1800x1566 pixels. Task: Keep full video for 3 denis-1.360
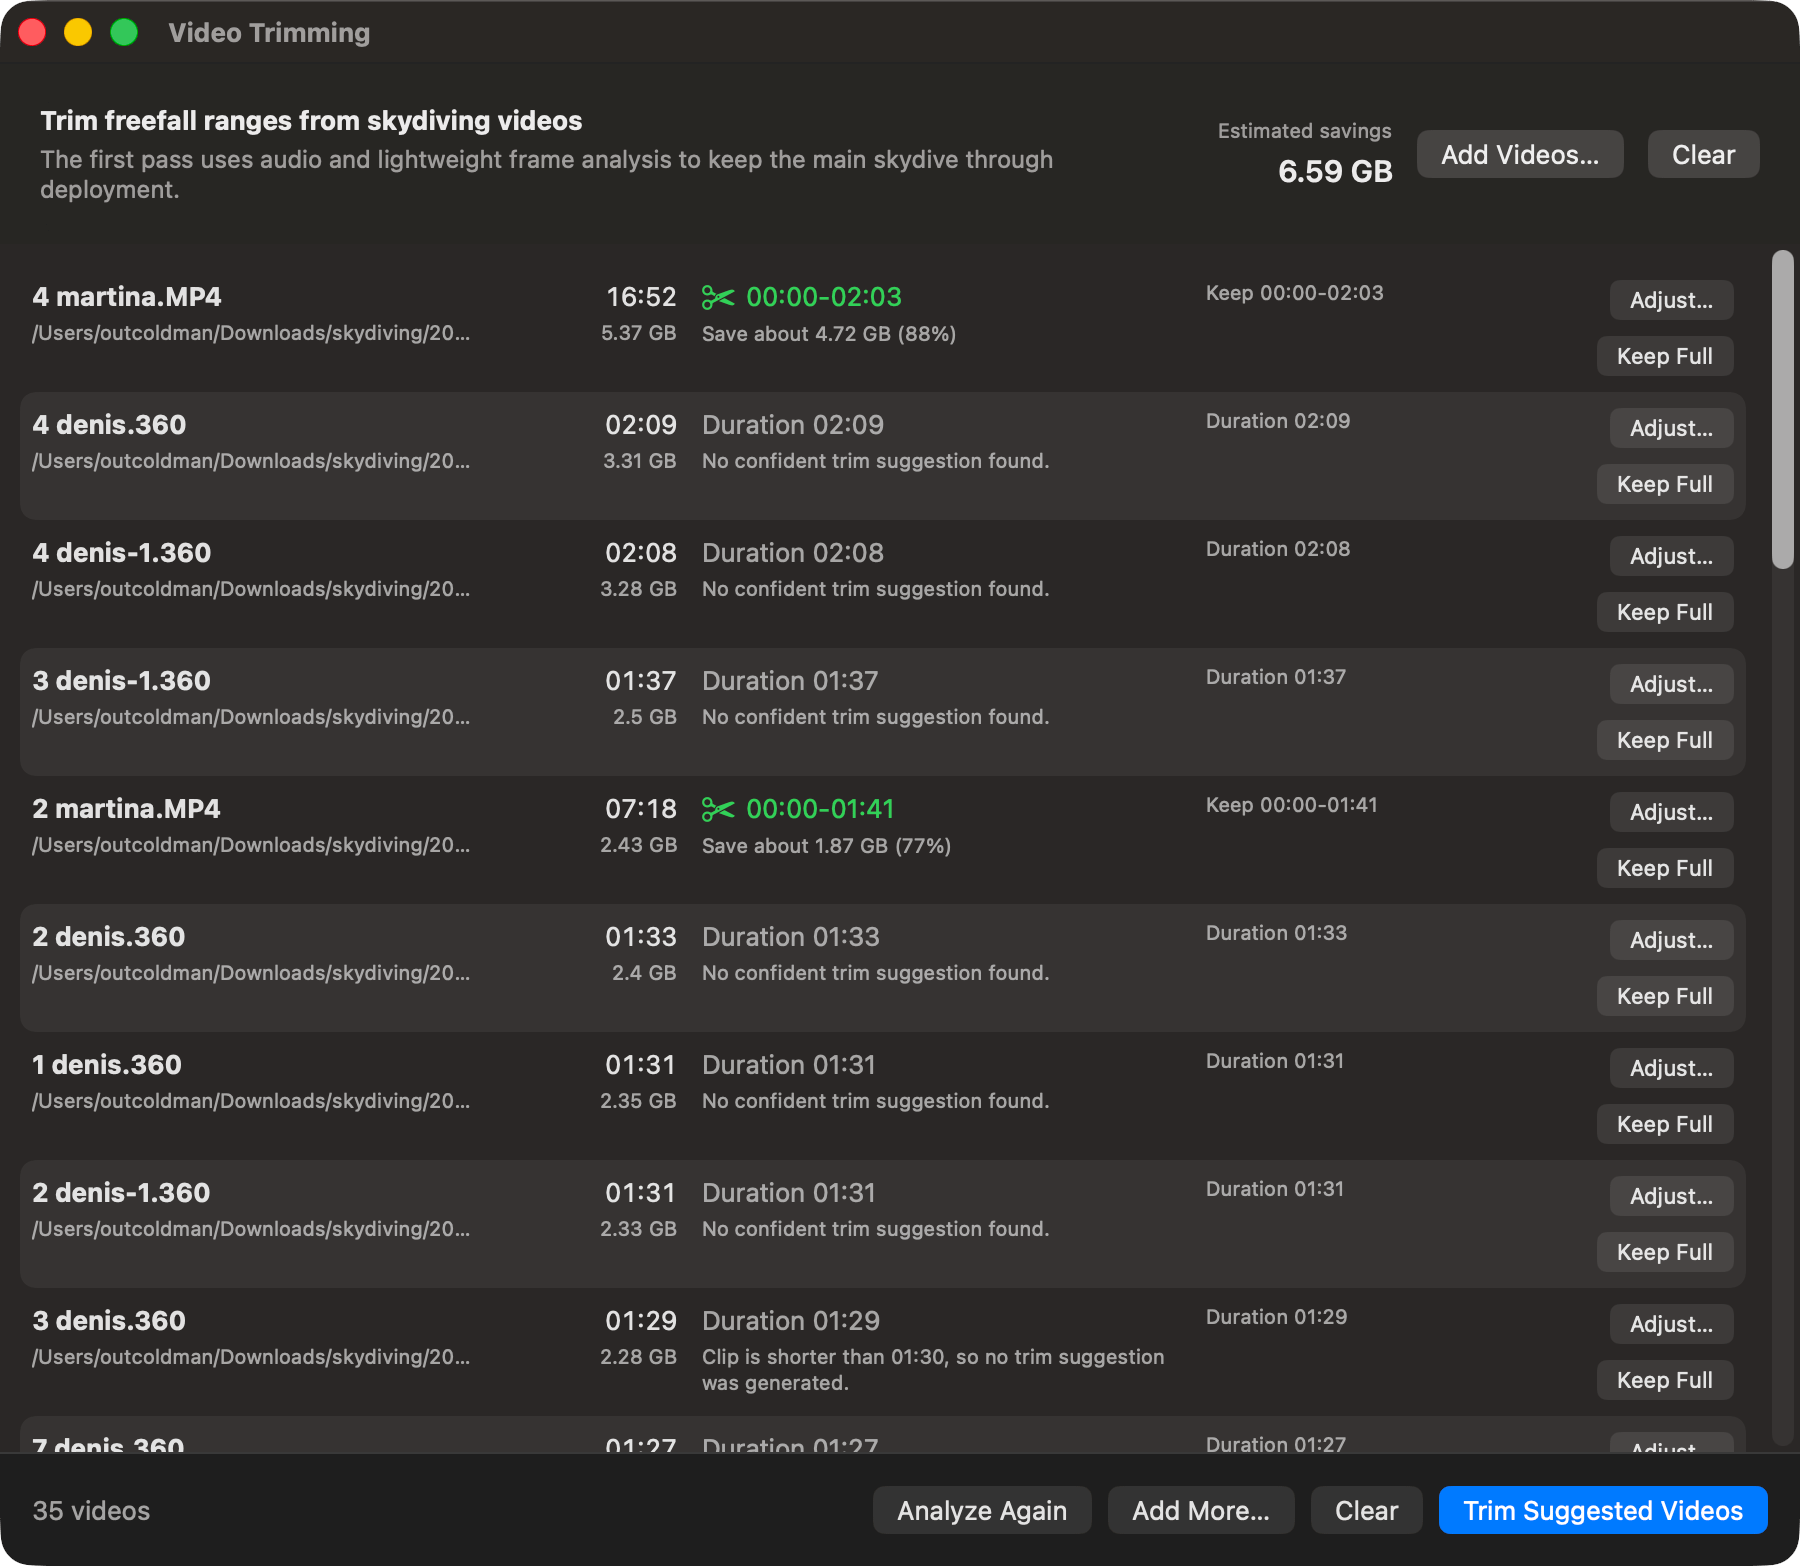coord(1664,740)
